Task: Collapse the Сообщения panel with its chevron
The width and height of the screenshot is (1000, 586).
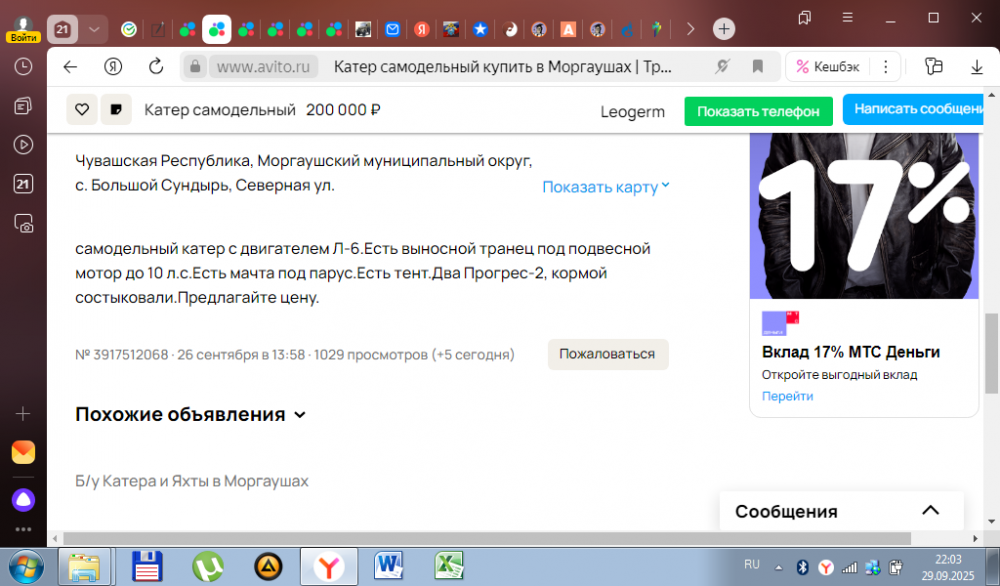Action: (x=928, y=511)
